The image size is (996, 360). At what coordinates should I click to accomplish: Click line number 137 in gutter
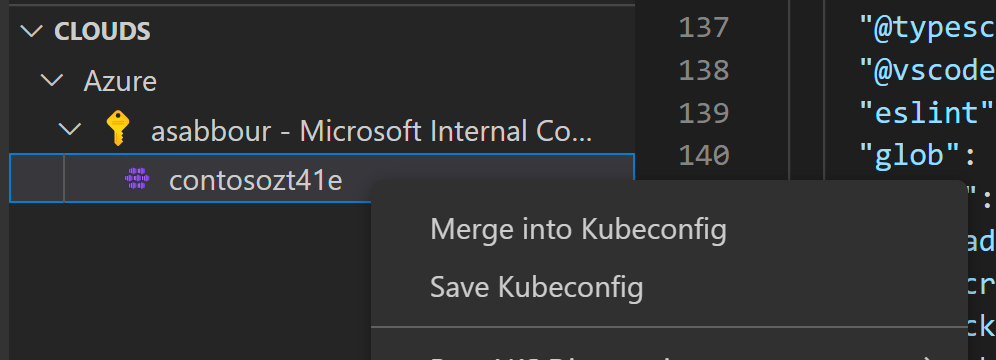tap(704, 28)
